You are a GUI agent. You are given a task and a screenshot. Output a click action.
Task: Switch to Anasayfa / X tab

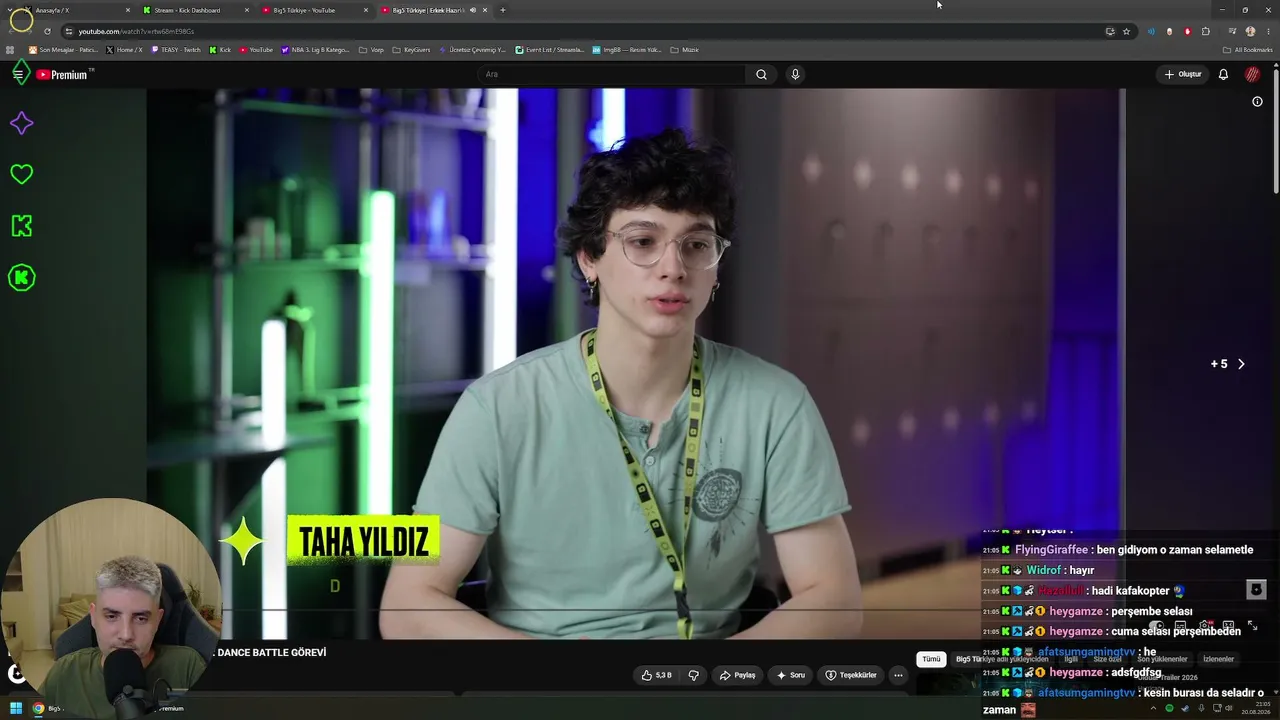pos(77,10)
